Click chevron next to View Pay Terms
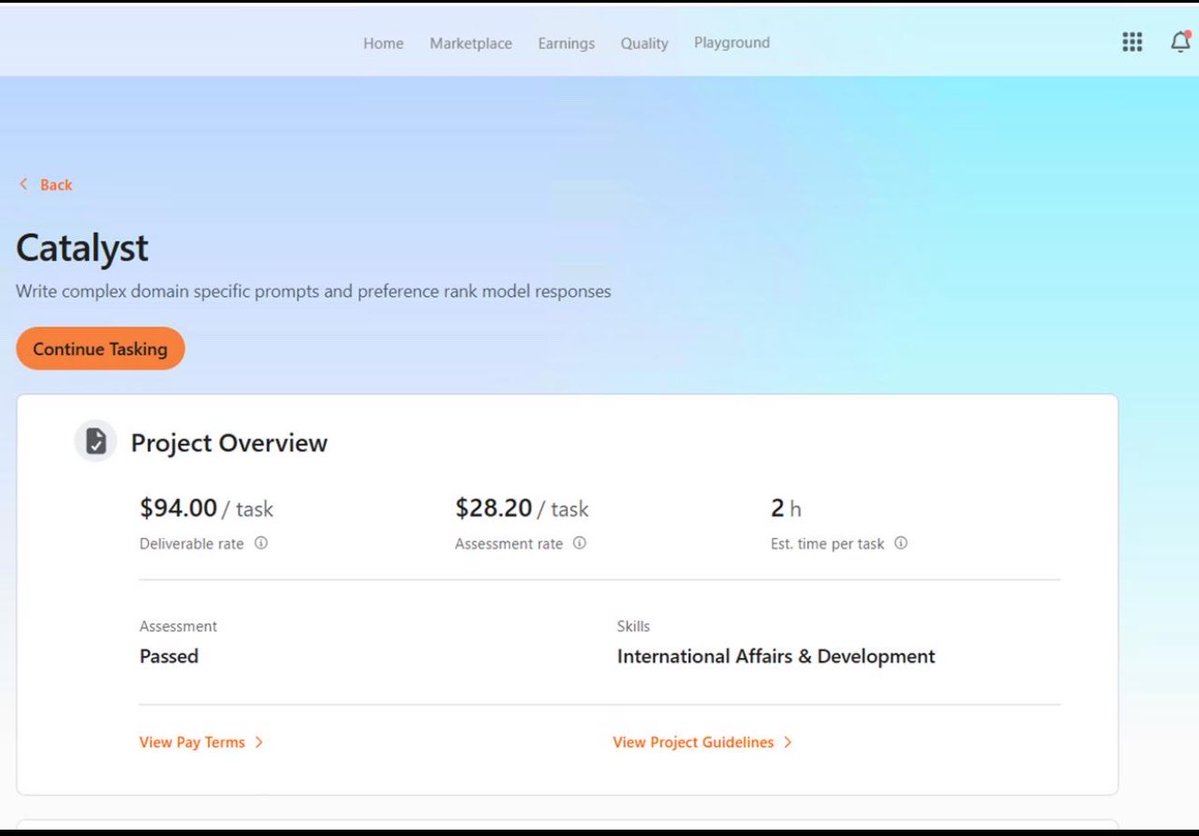The height and width of the screenshot is (836, 1199). click(x=259, y=742)
